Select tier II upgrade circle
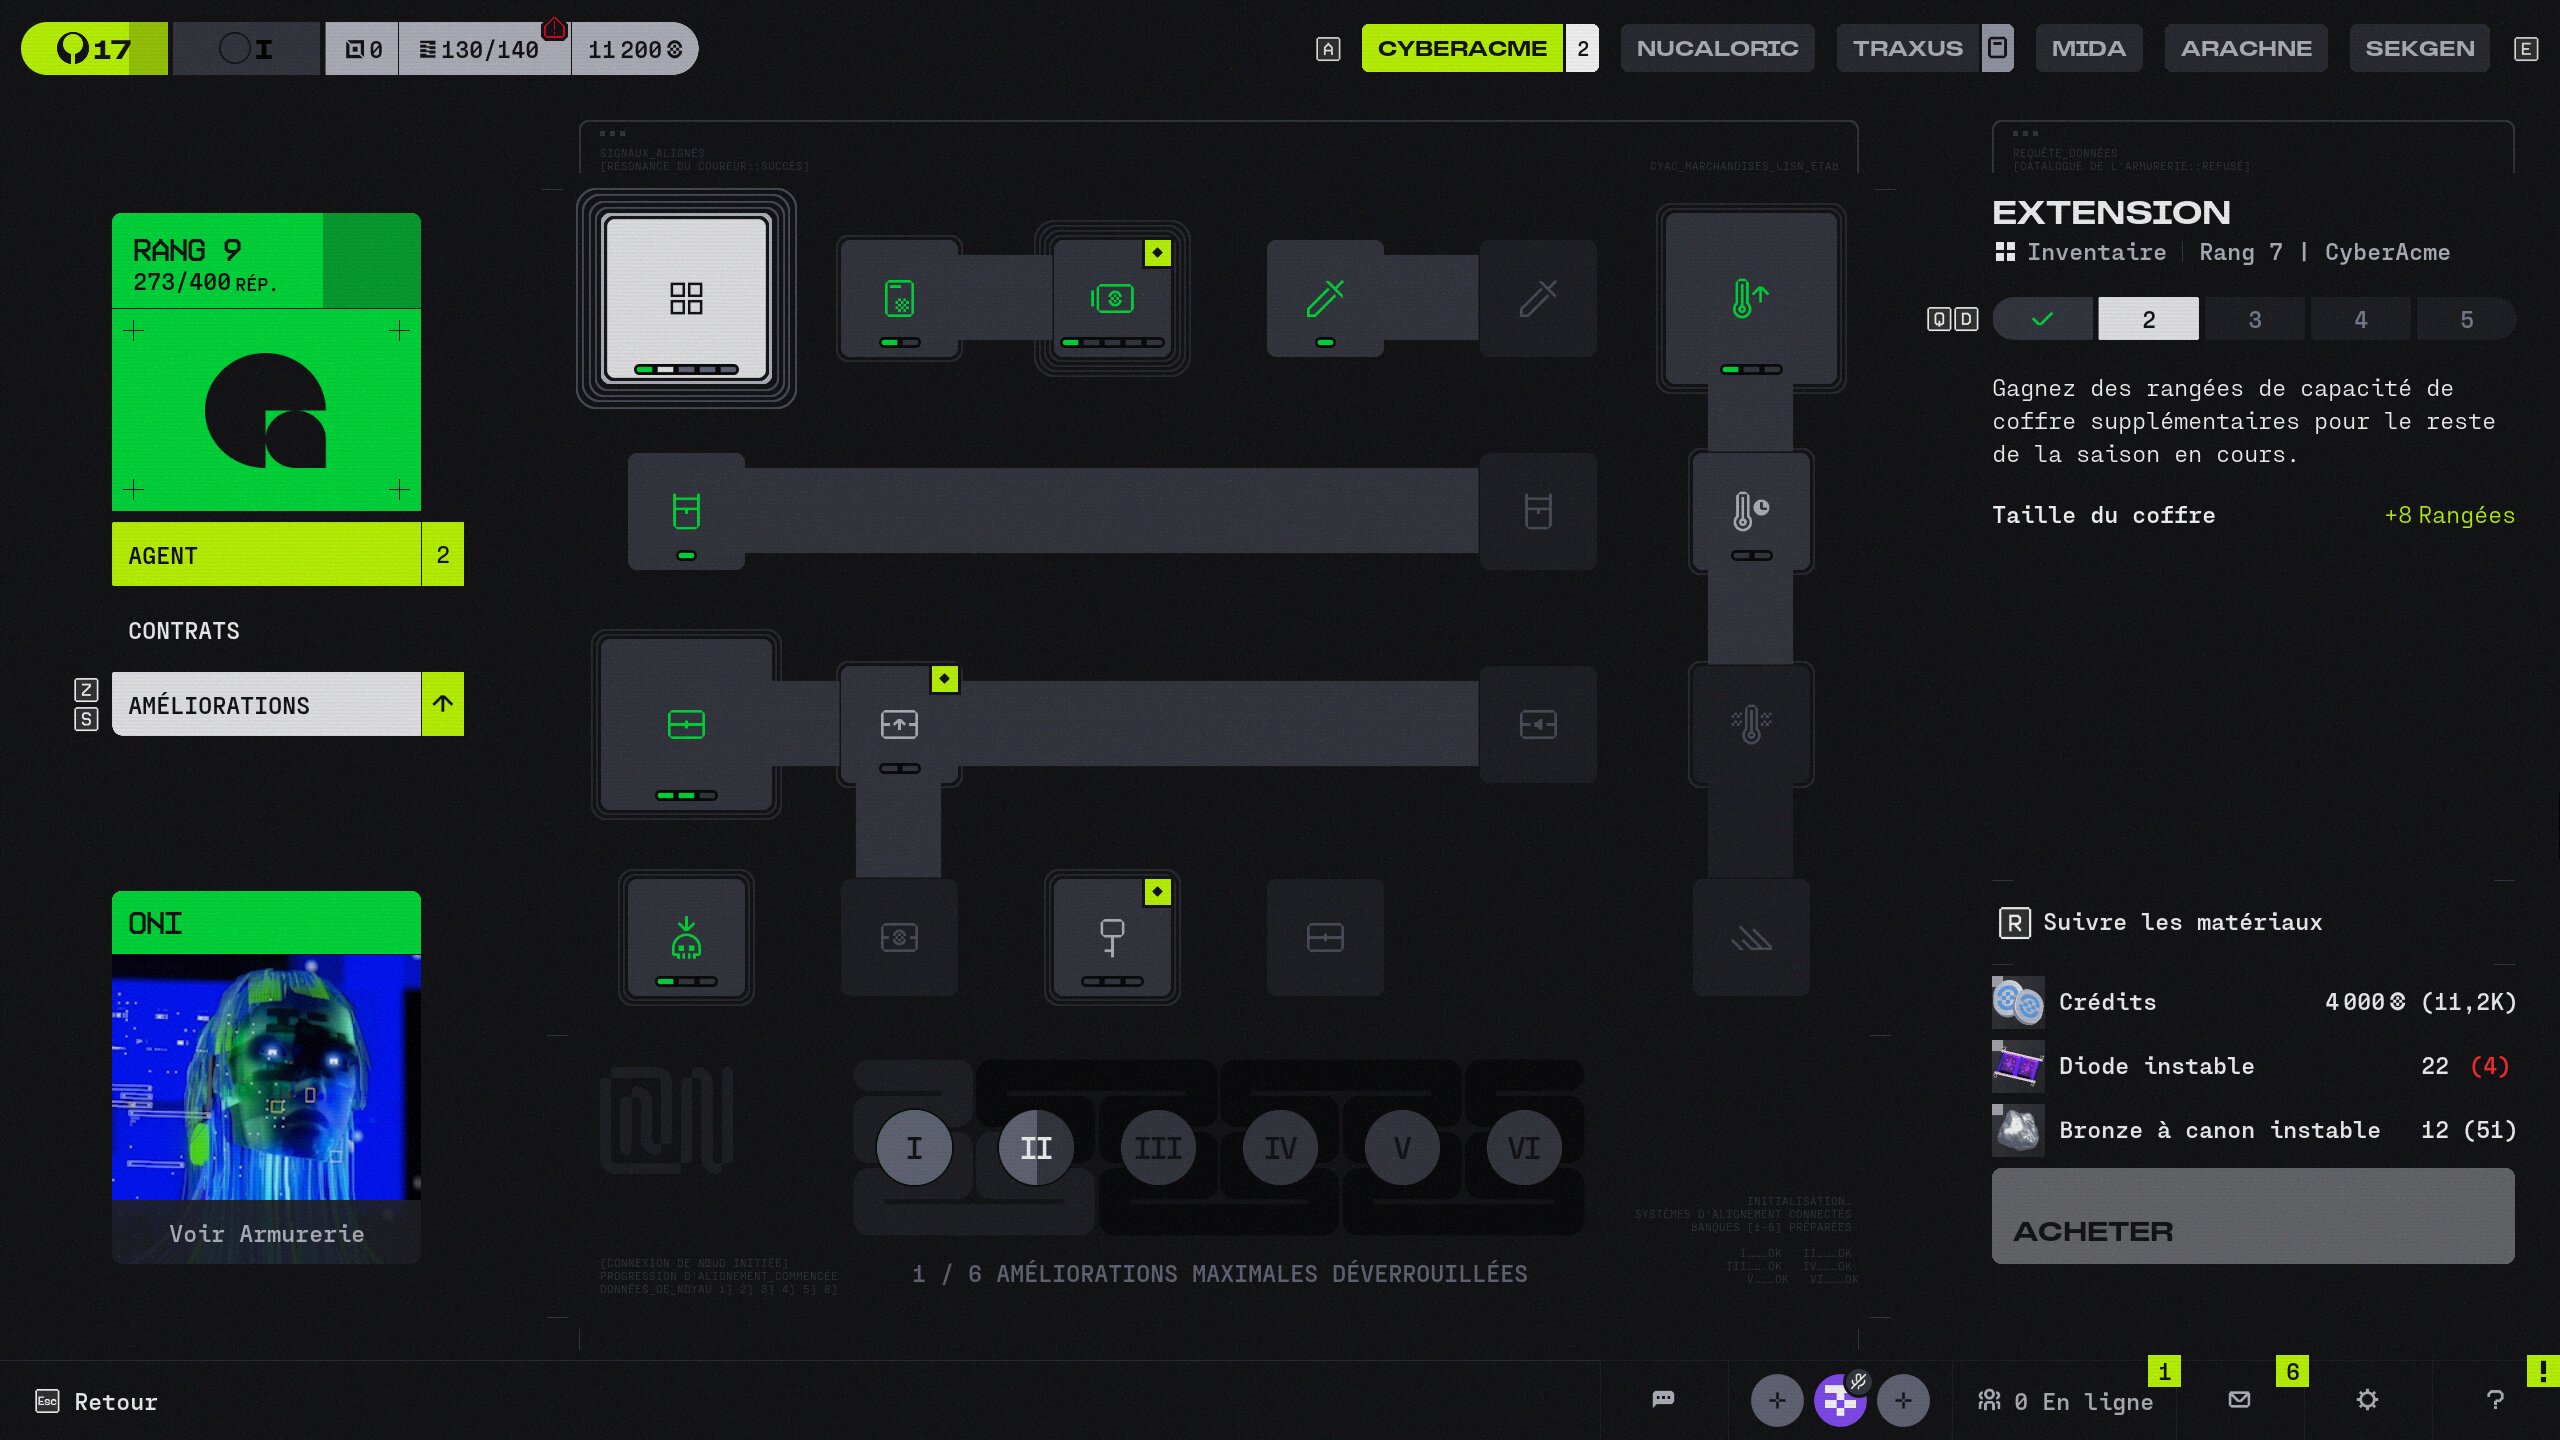This screenshot has width=2560, height=1440. click(x=1036, y=1148)
